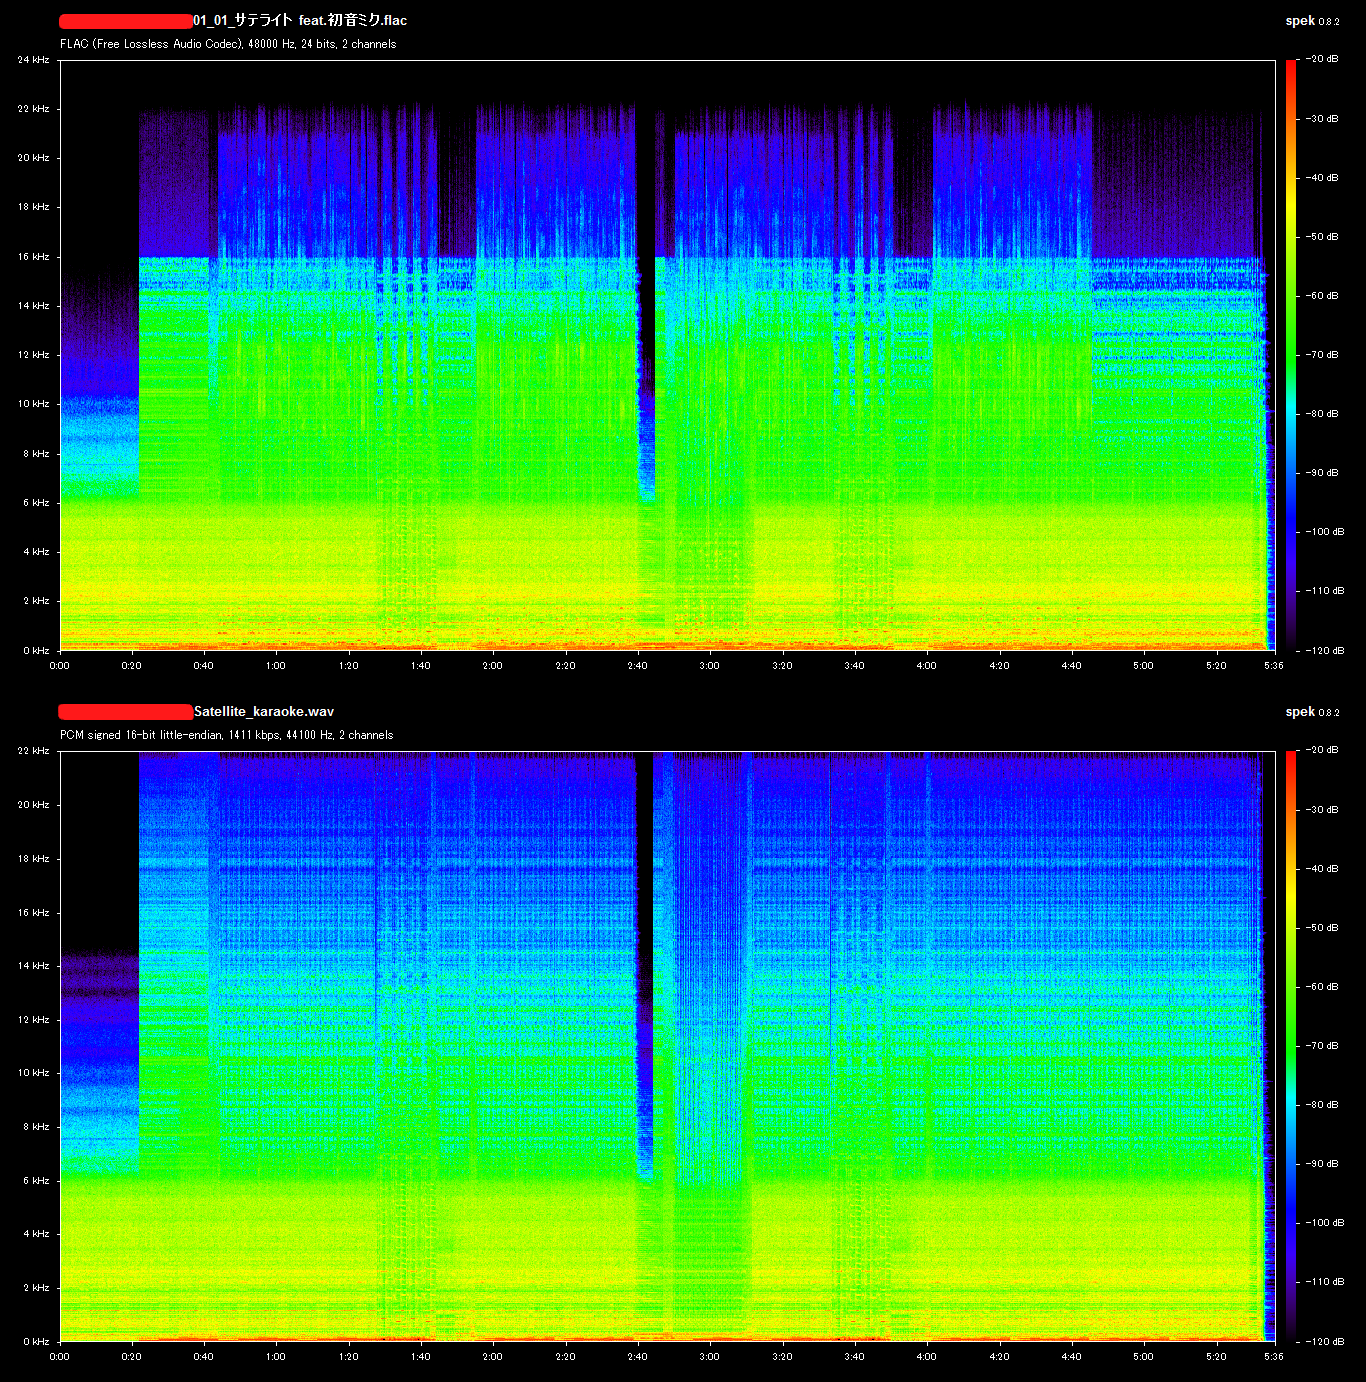Click the 5:36 end marker on top time axis

(1273, 666)
